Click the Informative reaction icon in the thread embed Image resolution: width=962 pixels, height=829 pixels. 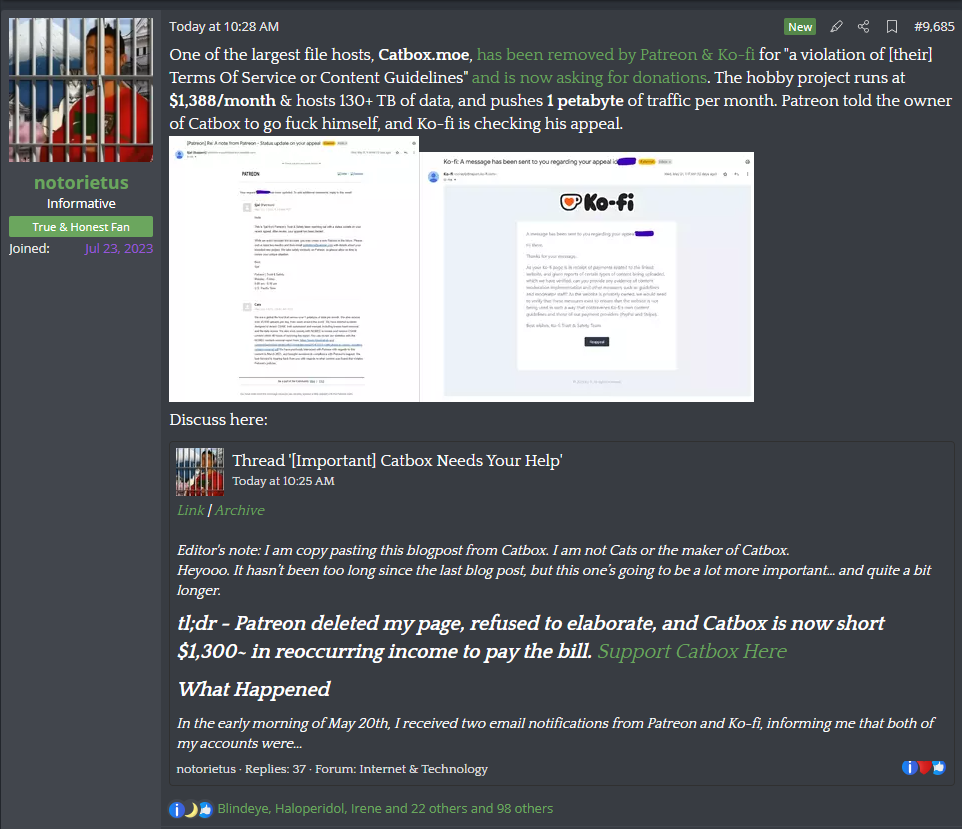click(x=909, y=768)
